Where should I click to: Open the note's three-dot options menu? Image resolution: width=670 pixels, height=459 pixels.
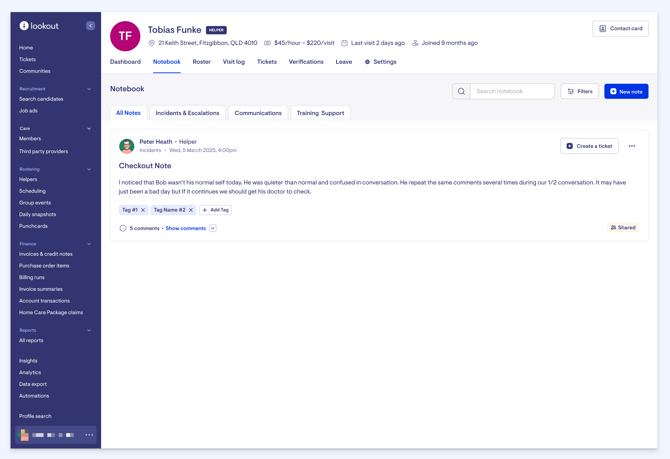[x=632, y=146]
